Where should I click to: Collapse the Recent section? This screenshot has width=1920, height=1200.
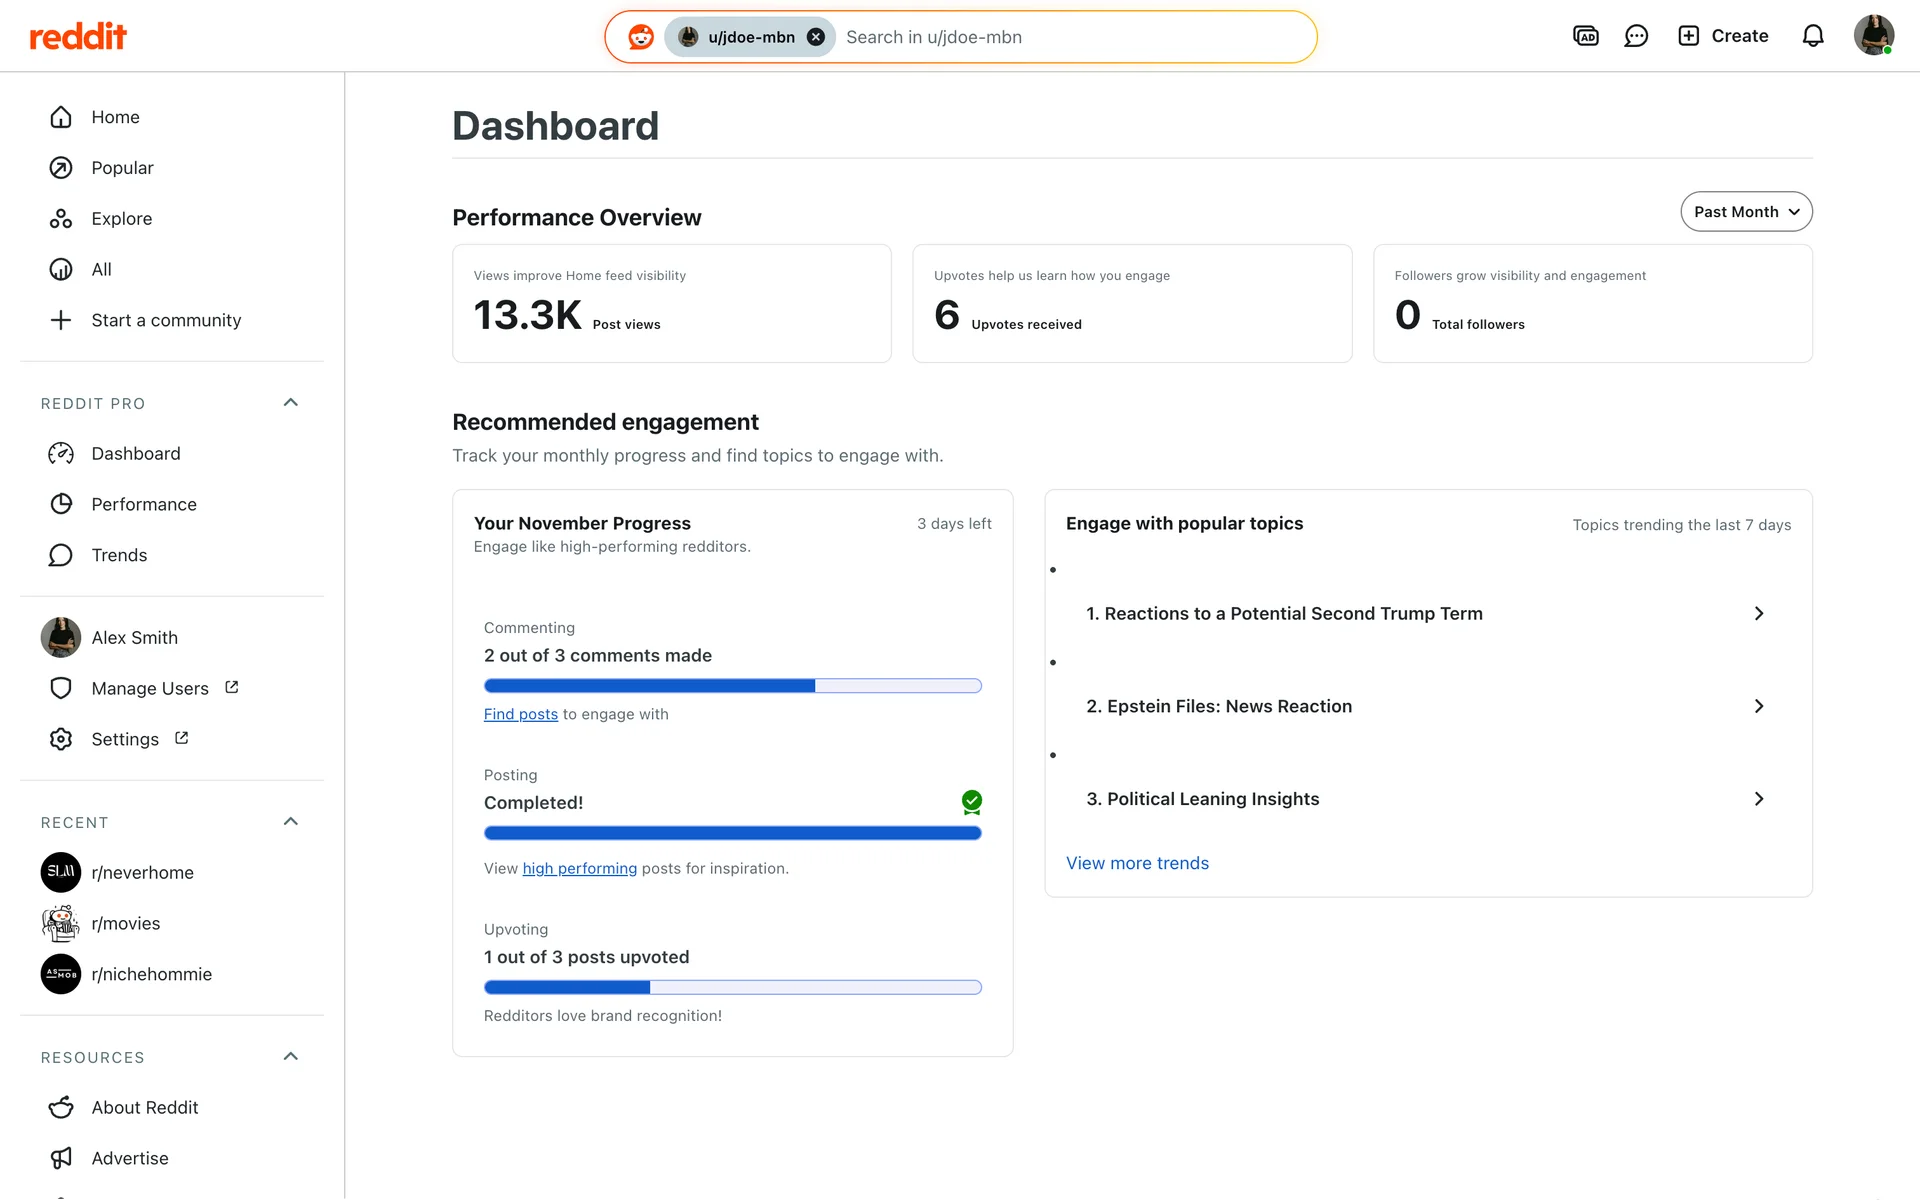291,822
